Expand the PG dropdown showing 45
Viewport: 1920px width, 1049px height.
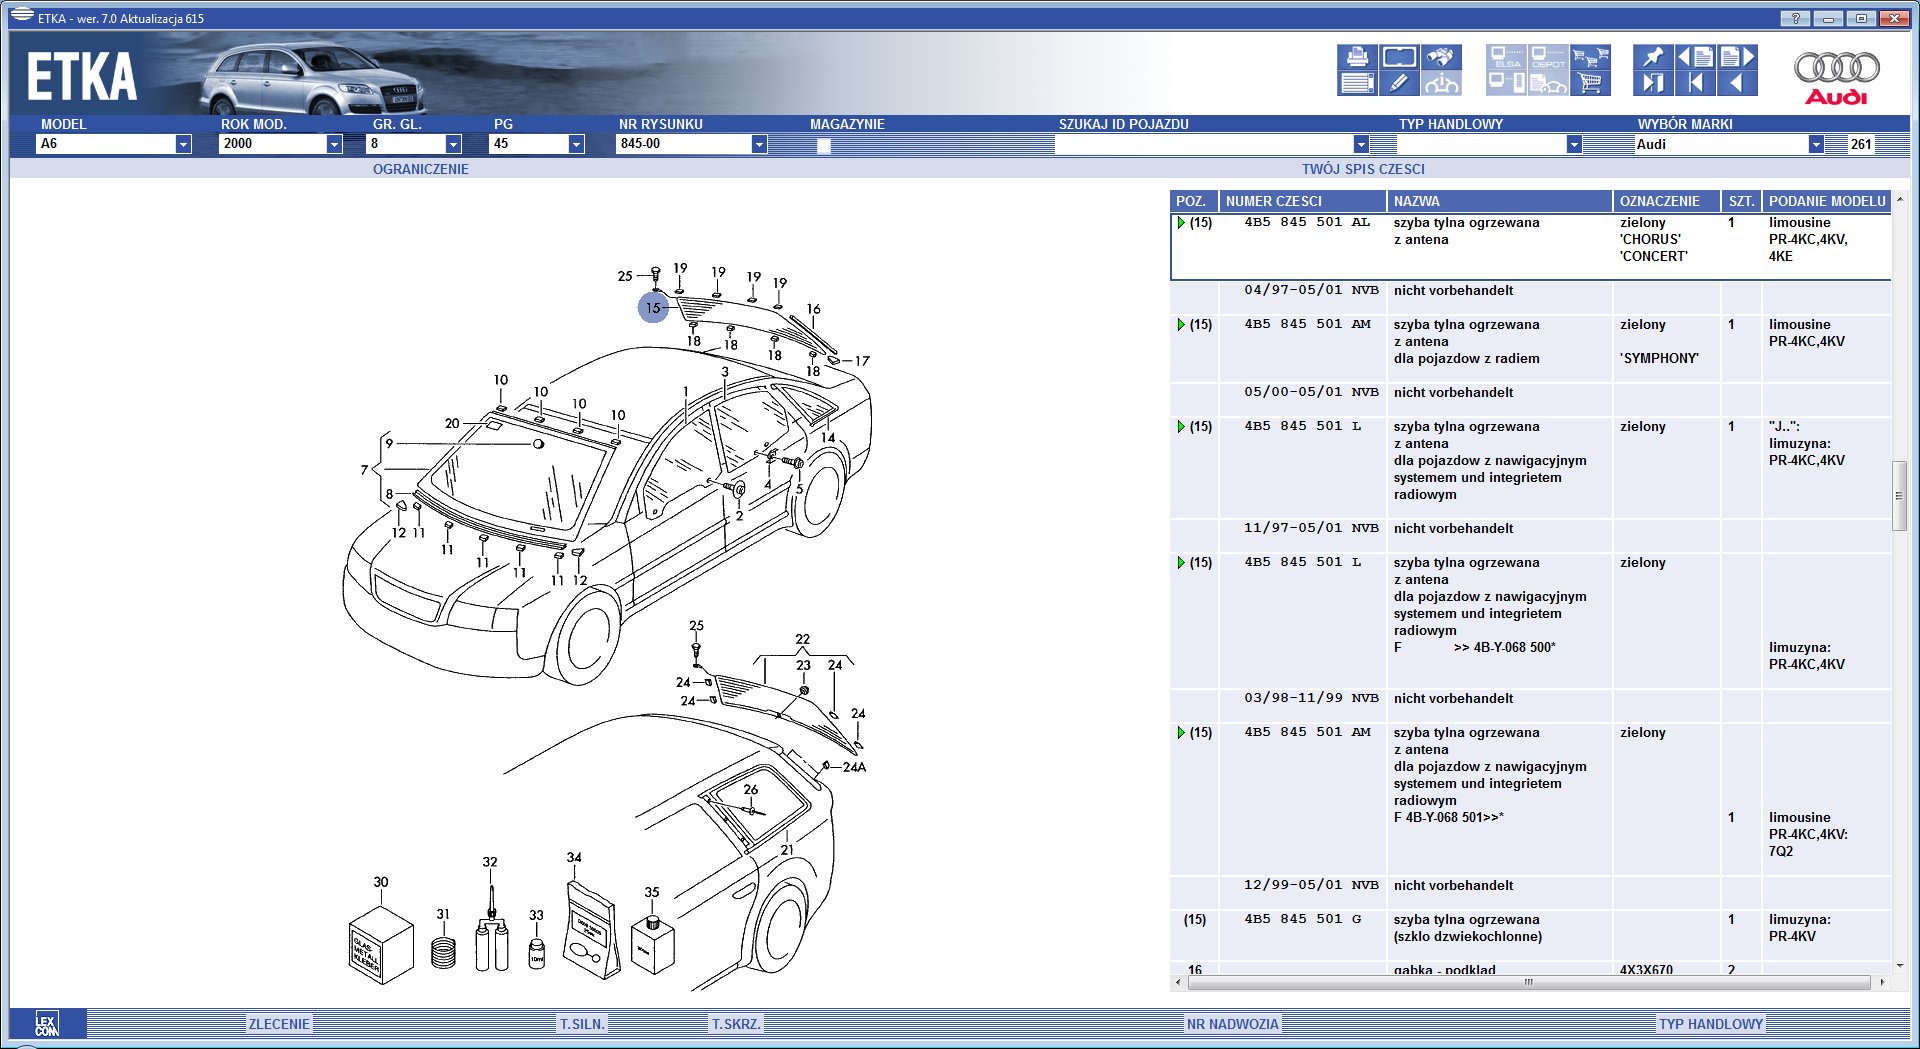click(x=576, y=144)
